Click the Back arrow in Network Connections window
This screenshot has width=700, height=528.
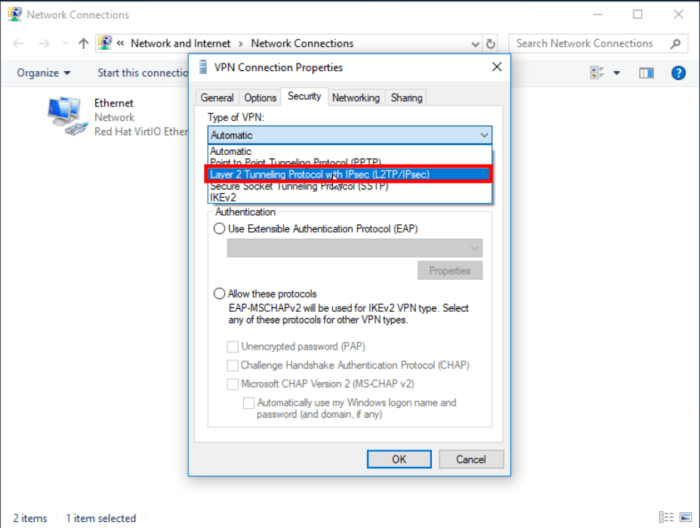click(18, 43)
